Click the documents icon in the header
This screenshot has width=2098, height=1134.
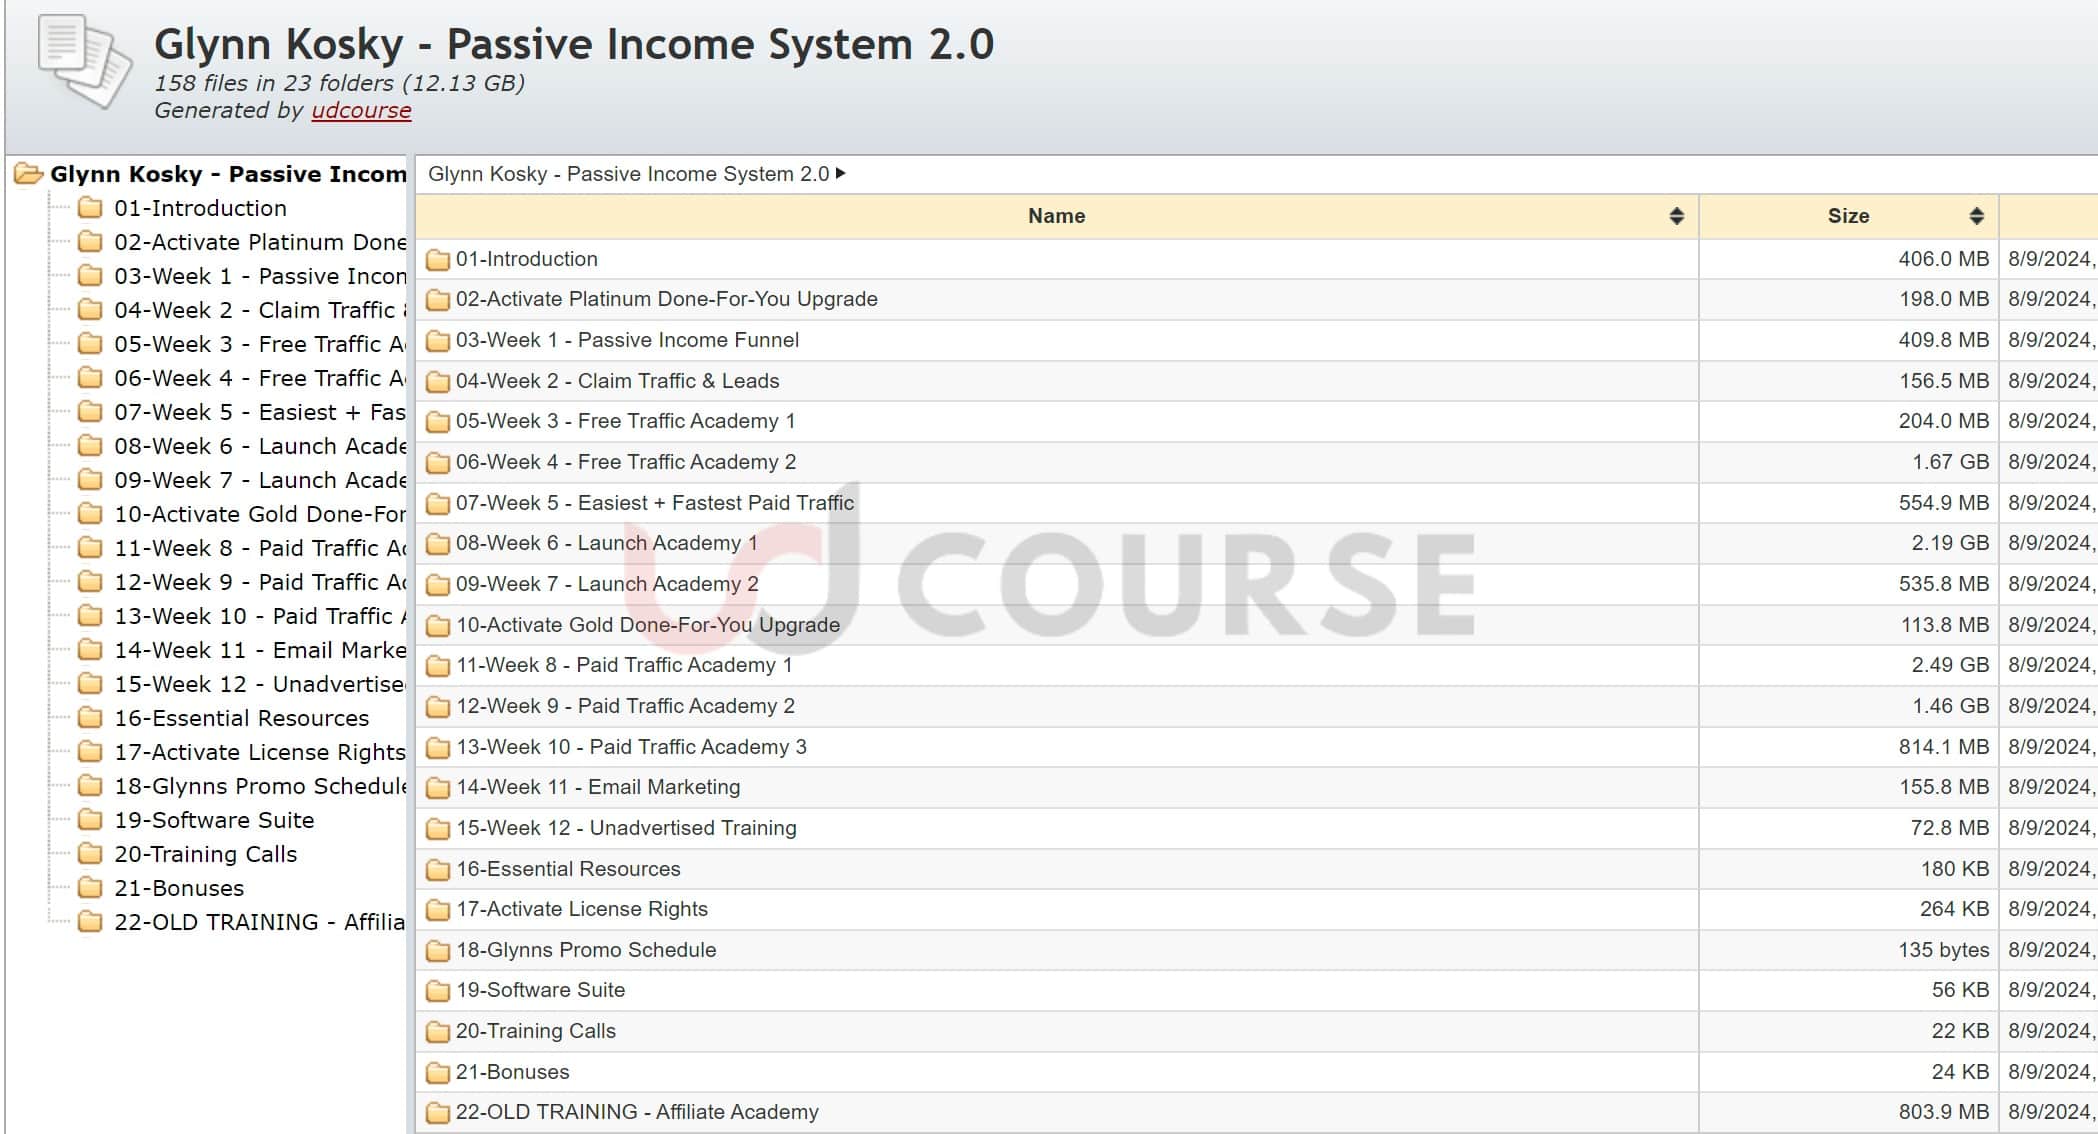pyautogui.click(x=84, y=62)
